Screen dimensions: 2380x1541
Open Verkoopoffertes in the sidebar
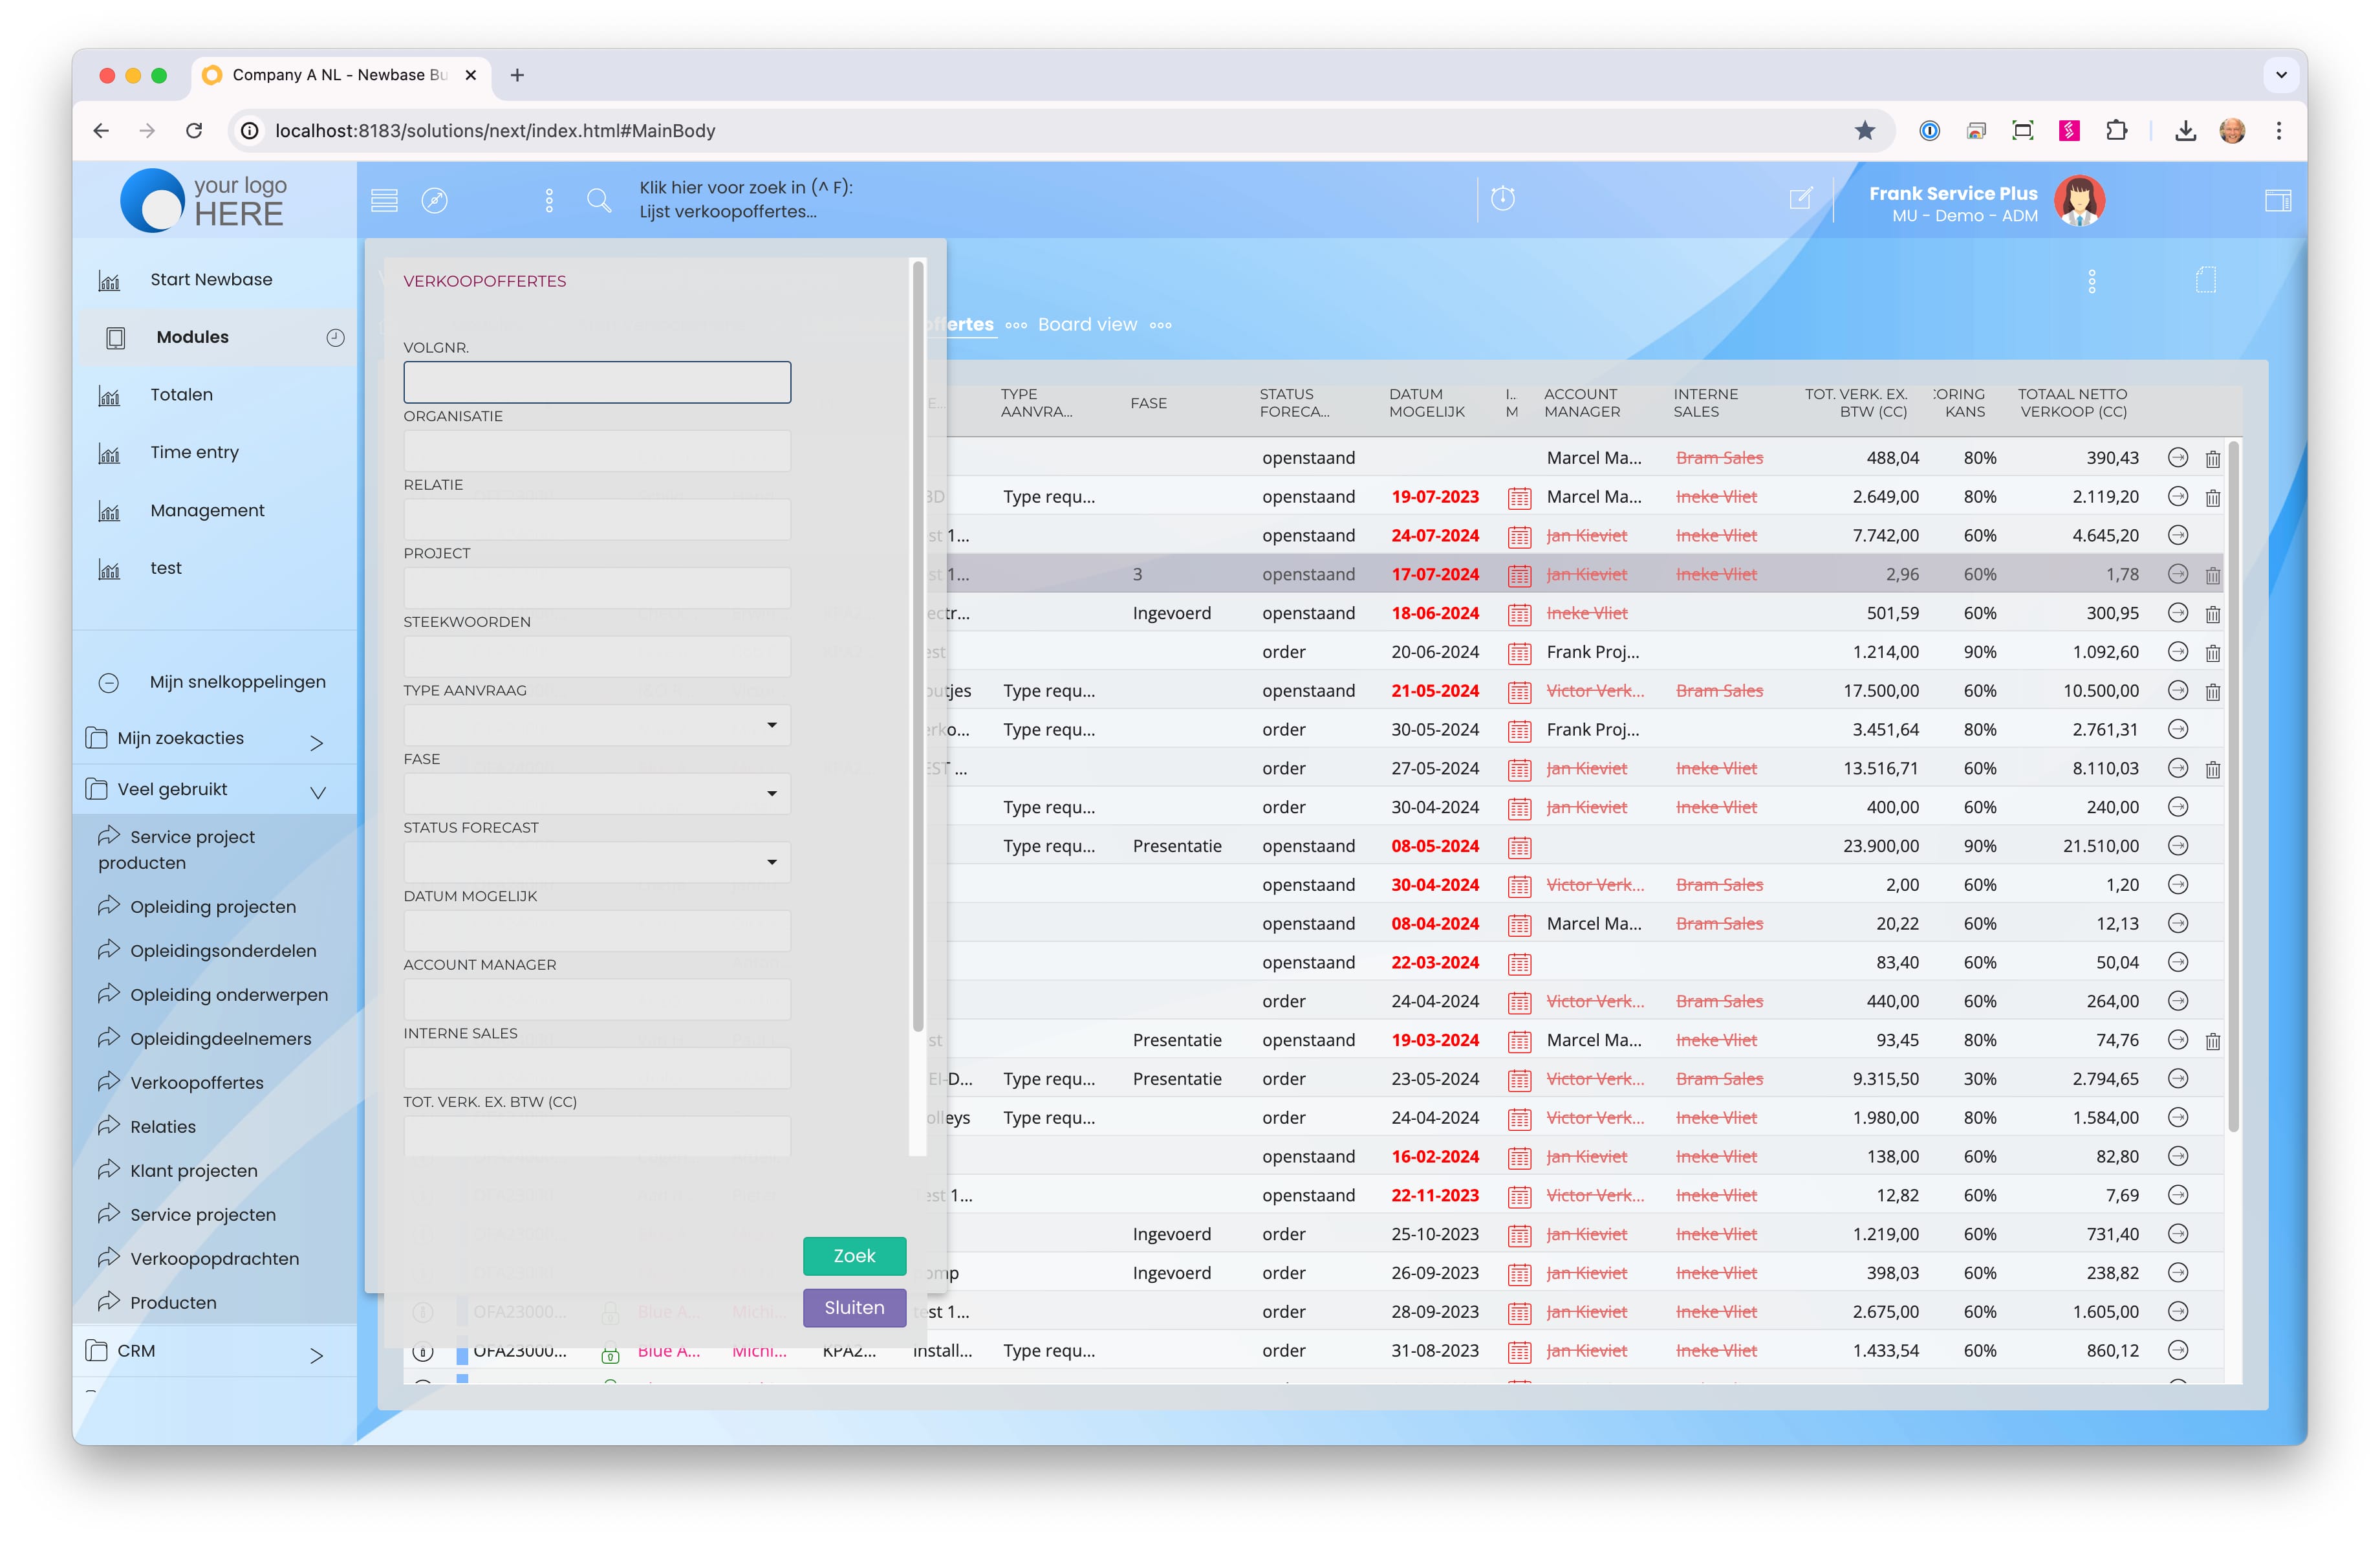click(197, 1082)
